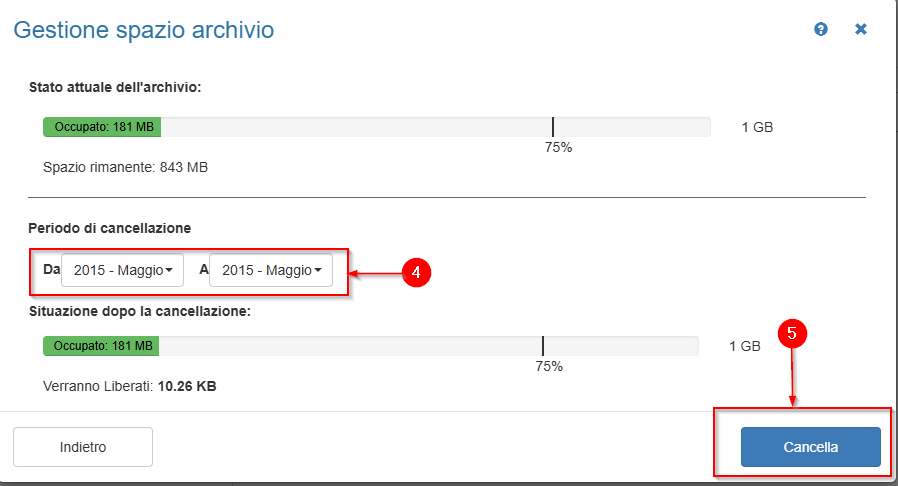Click the 1 GB label beside the after-deletion bar

[745, 346]
